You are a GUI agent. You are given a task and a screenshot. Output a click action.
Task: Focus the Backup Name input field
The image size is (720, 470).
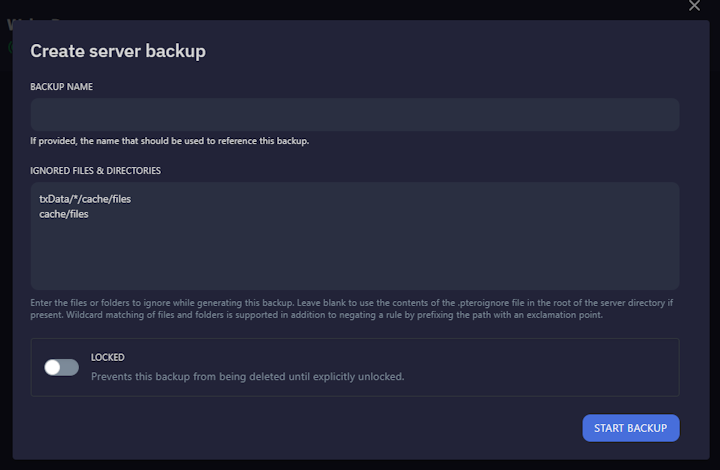point(354,114)
